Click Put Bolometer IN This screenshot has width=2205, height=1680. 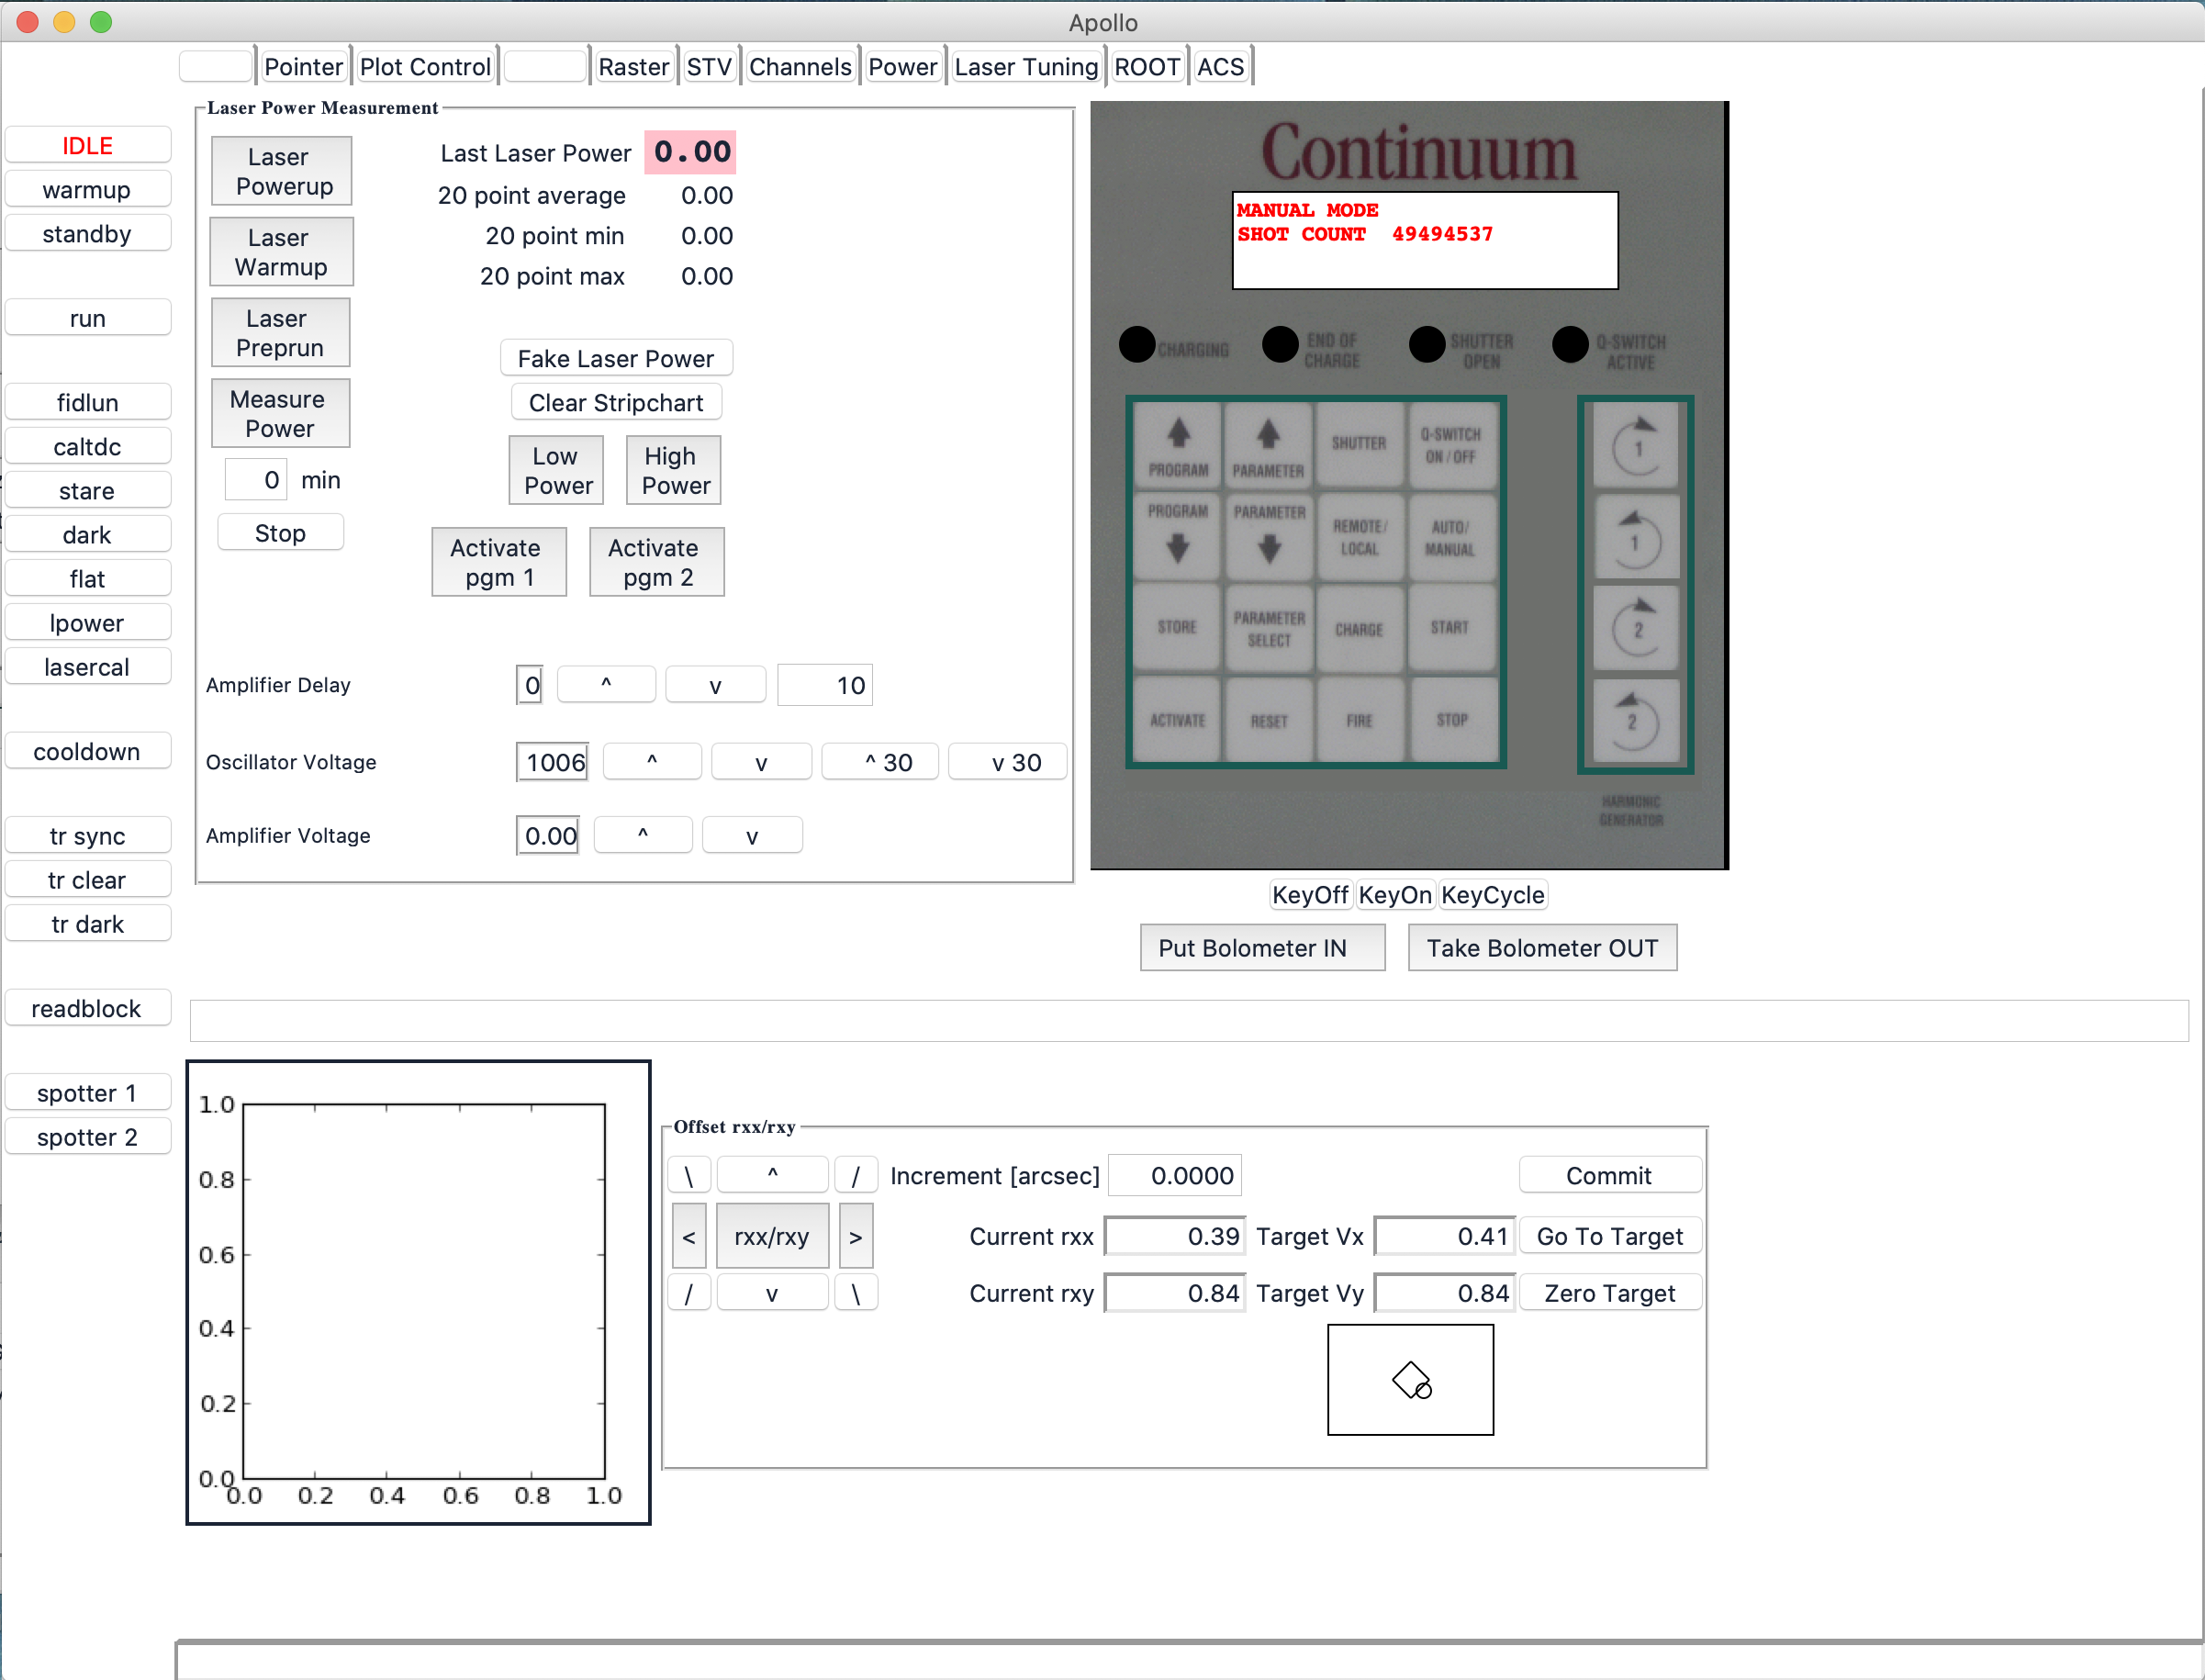(x=1262, y=947)
